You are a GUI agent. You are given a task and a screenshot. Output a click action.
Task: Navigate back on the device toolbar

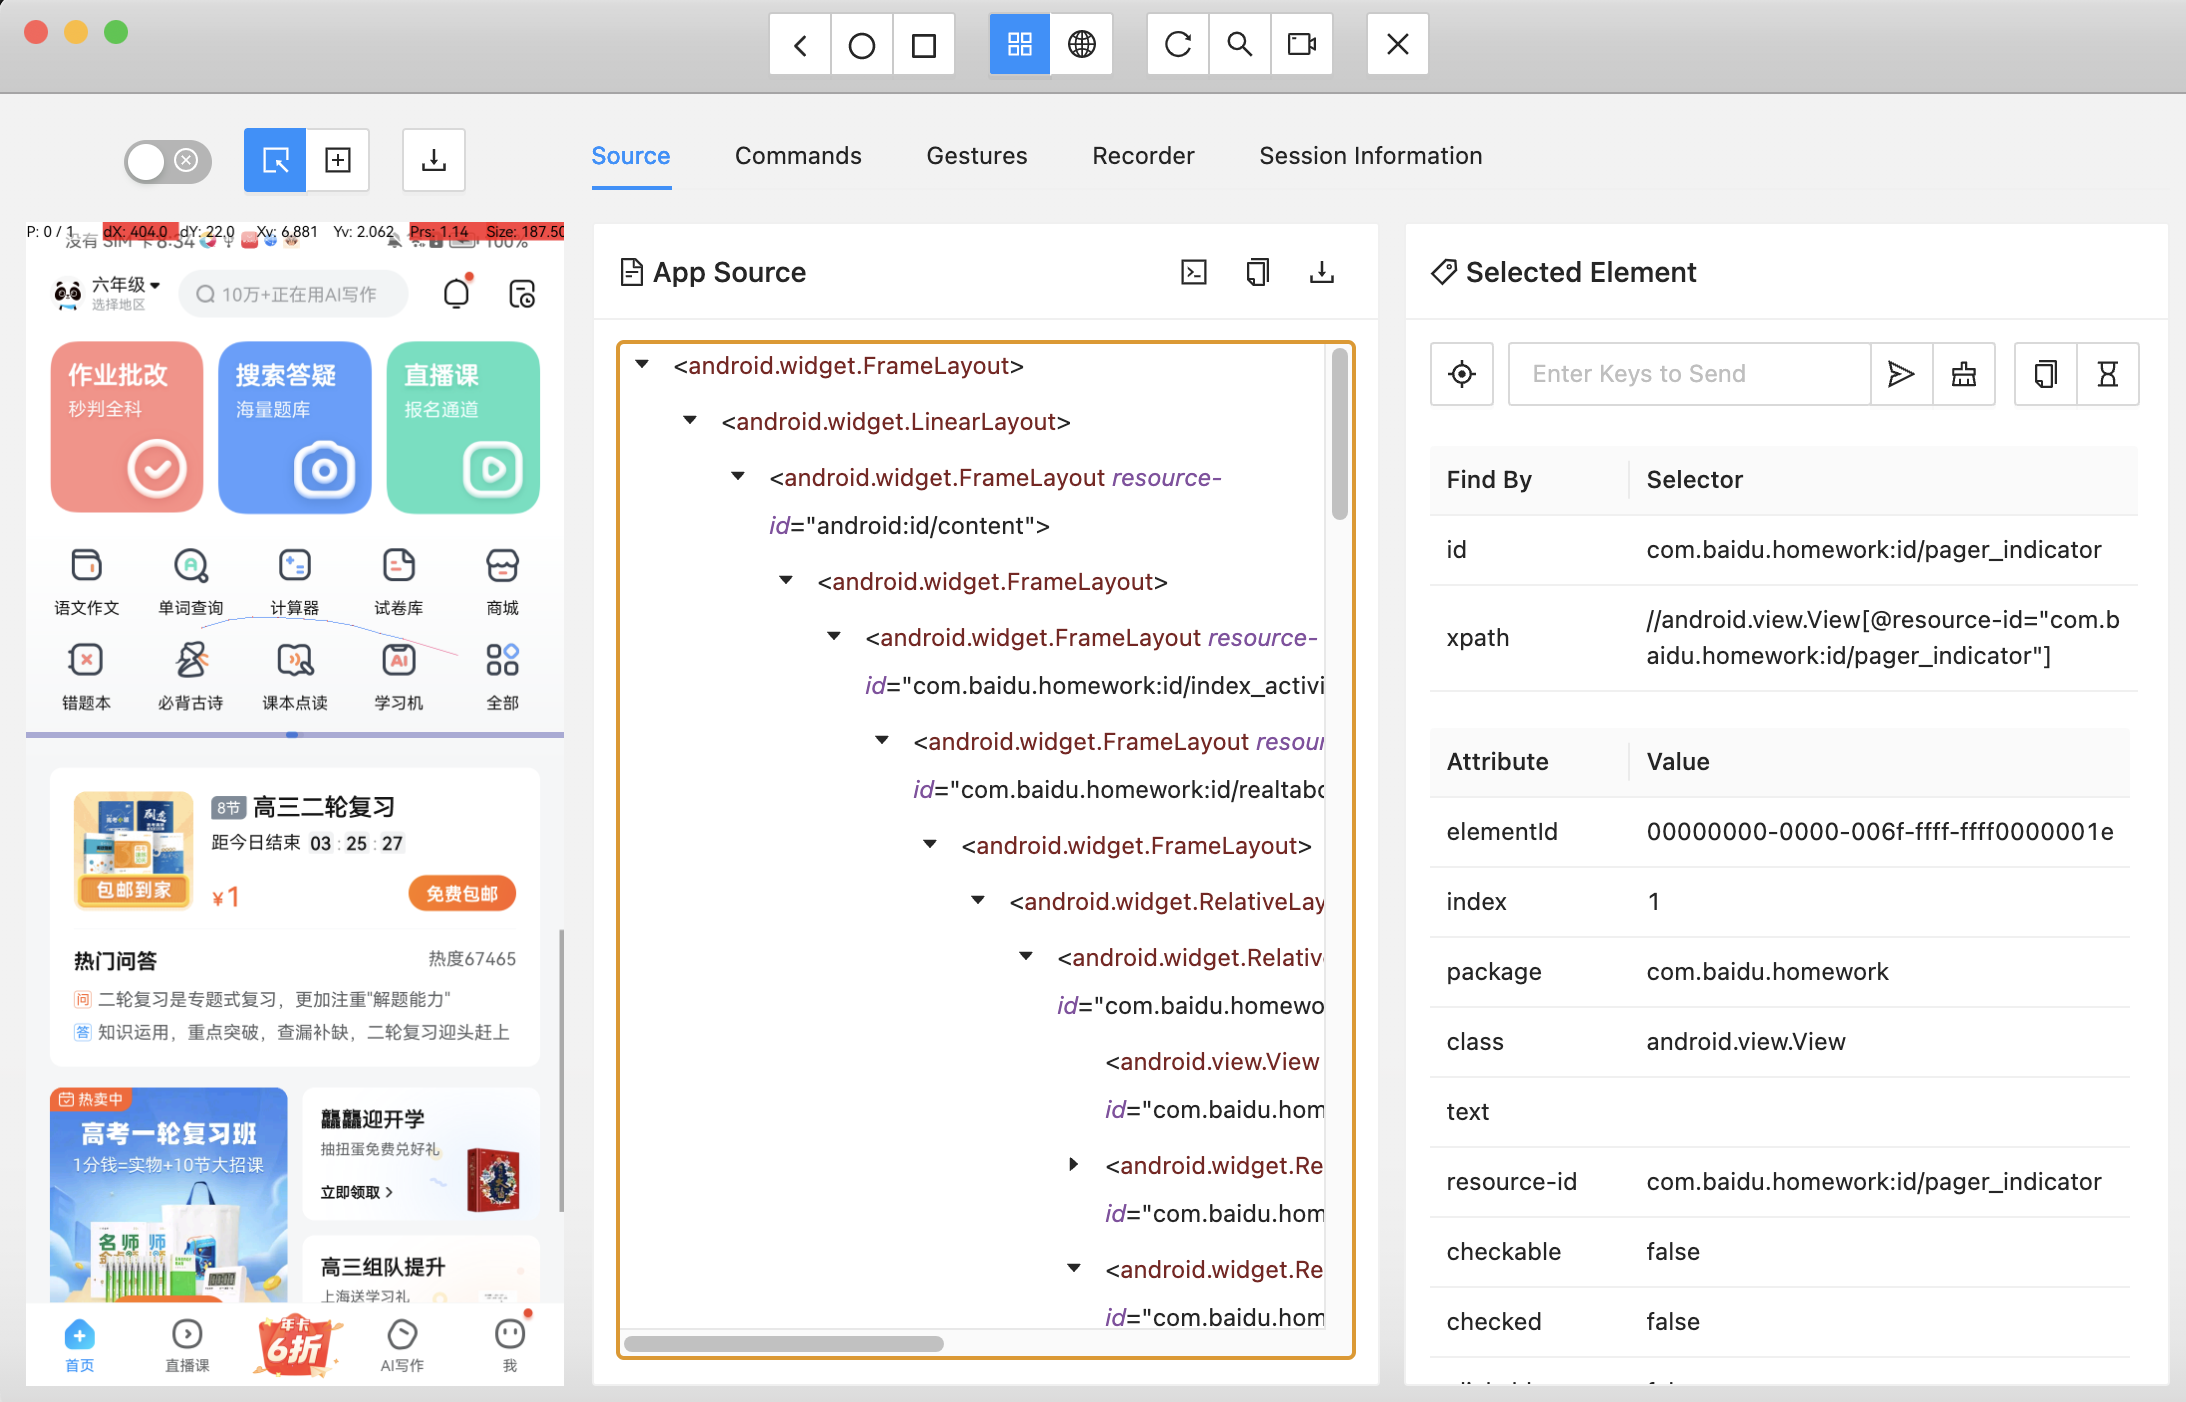pos(799,44)
